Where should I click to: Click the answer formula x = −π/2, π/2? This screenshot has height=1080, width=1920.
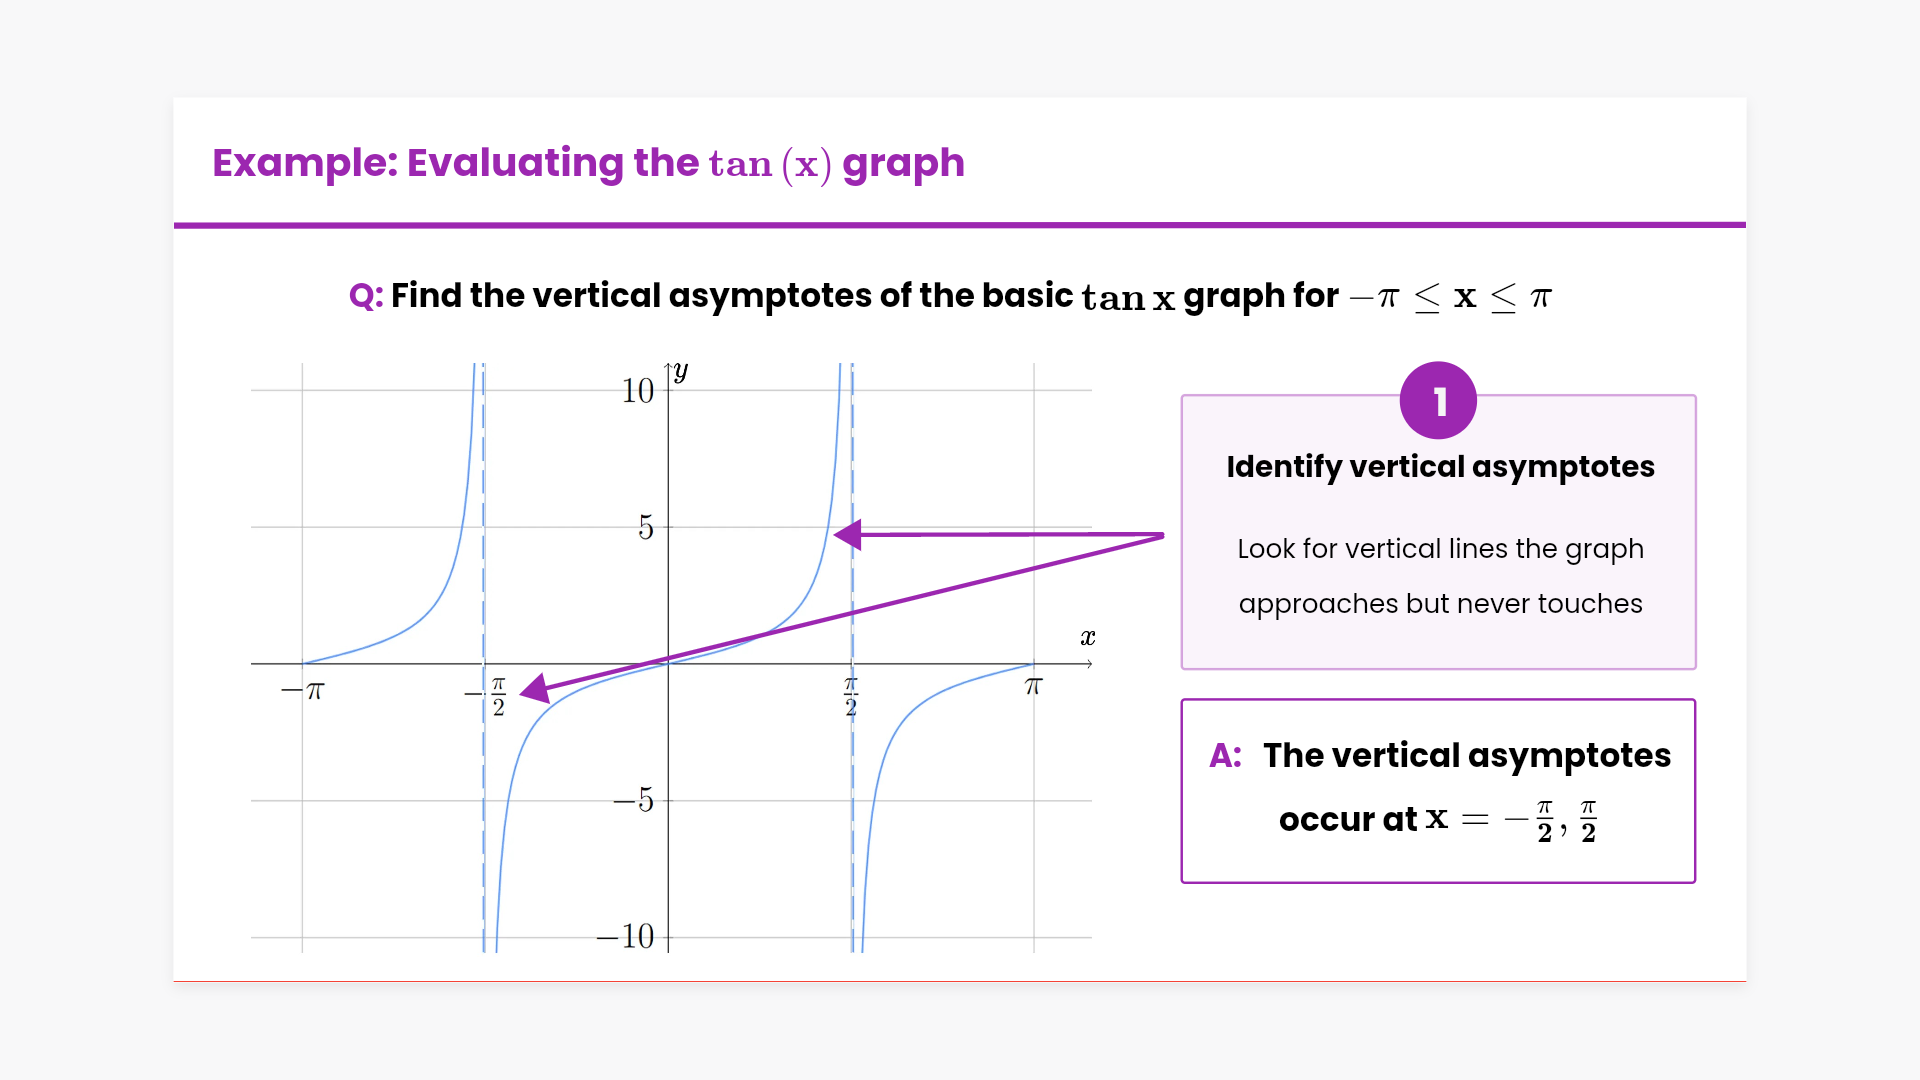(1511, 820)
